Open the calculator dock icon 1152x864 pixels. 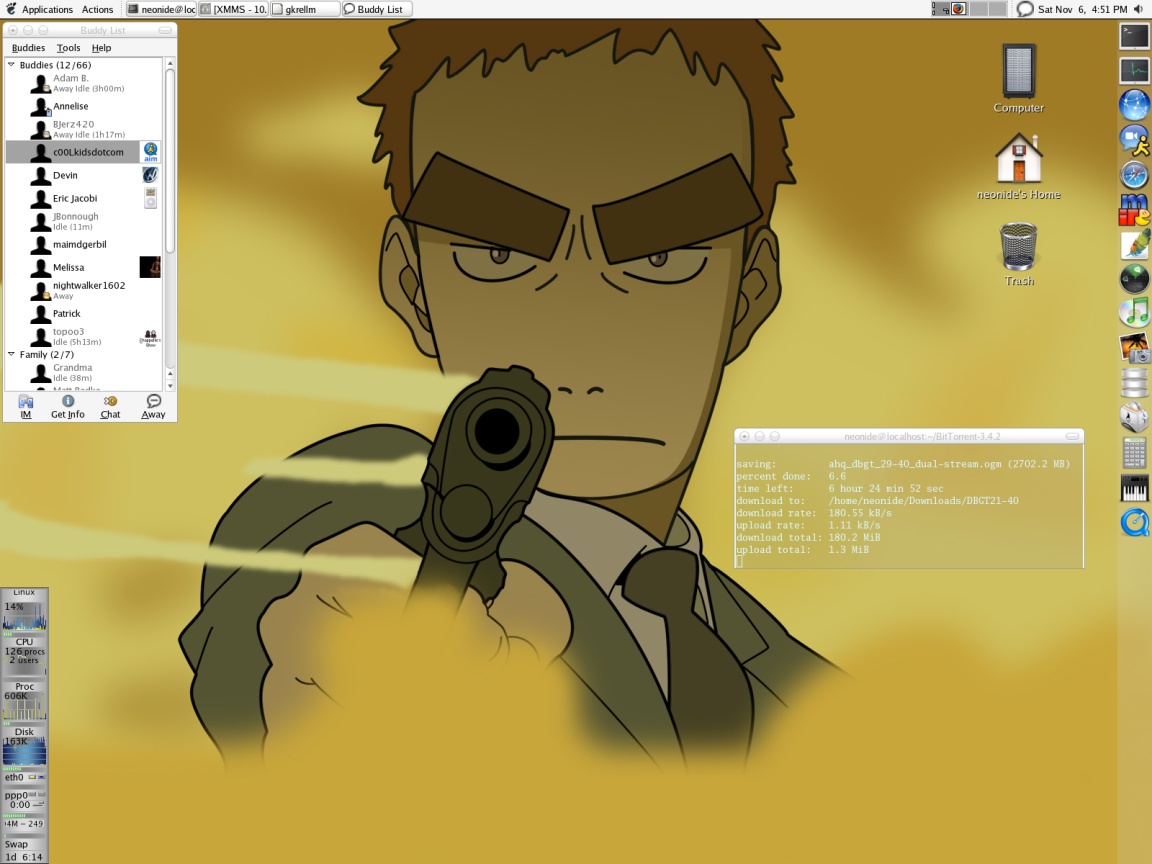(x=1134, y=453)
